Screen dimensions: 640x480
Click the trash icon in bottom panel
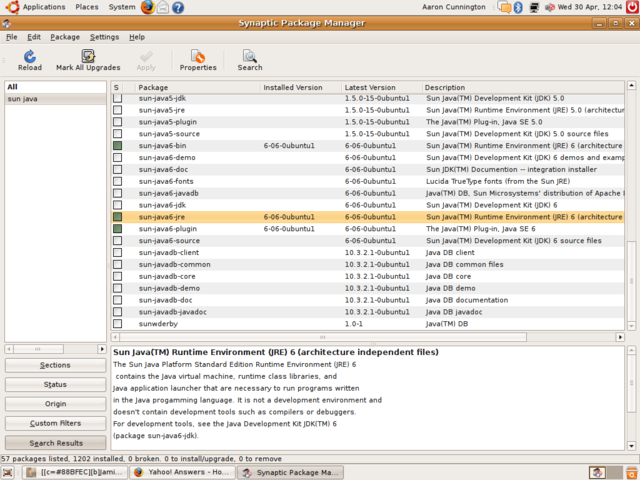coord(632,472)
